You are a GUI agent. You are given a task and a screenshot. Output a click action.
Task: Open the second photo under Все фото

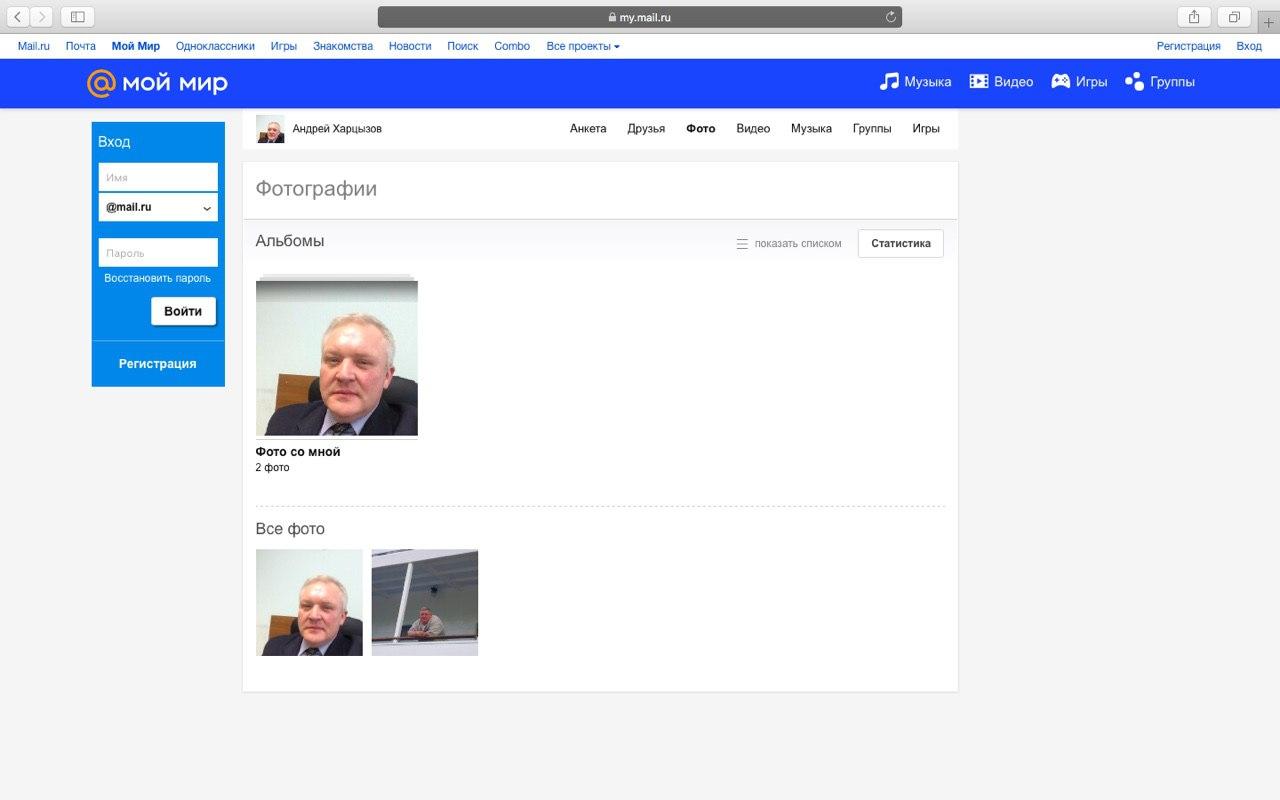click(425, 602)
